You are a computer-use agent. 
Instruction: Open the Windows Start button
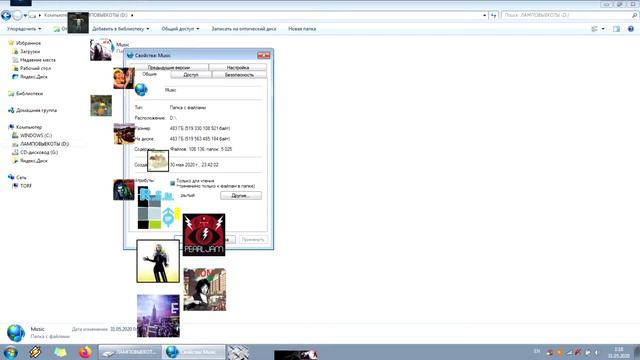[10, 352]
